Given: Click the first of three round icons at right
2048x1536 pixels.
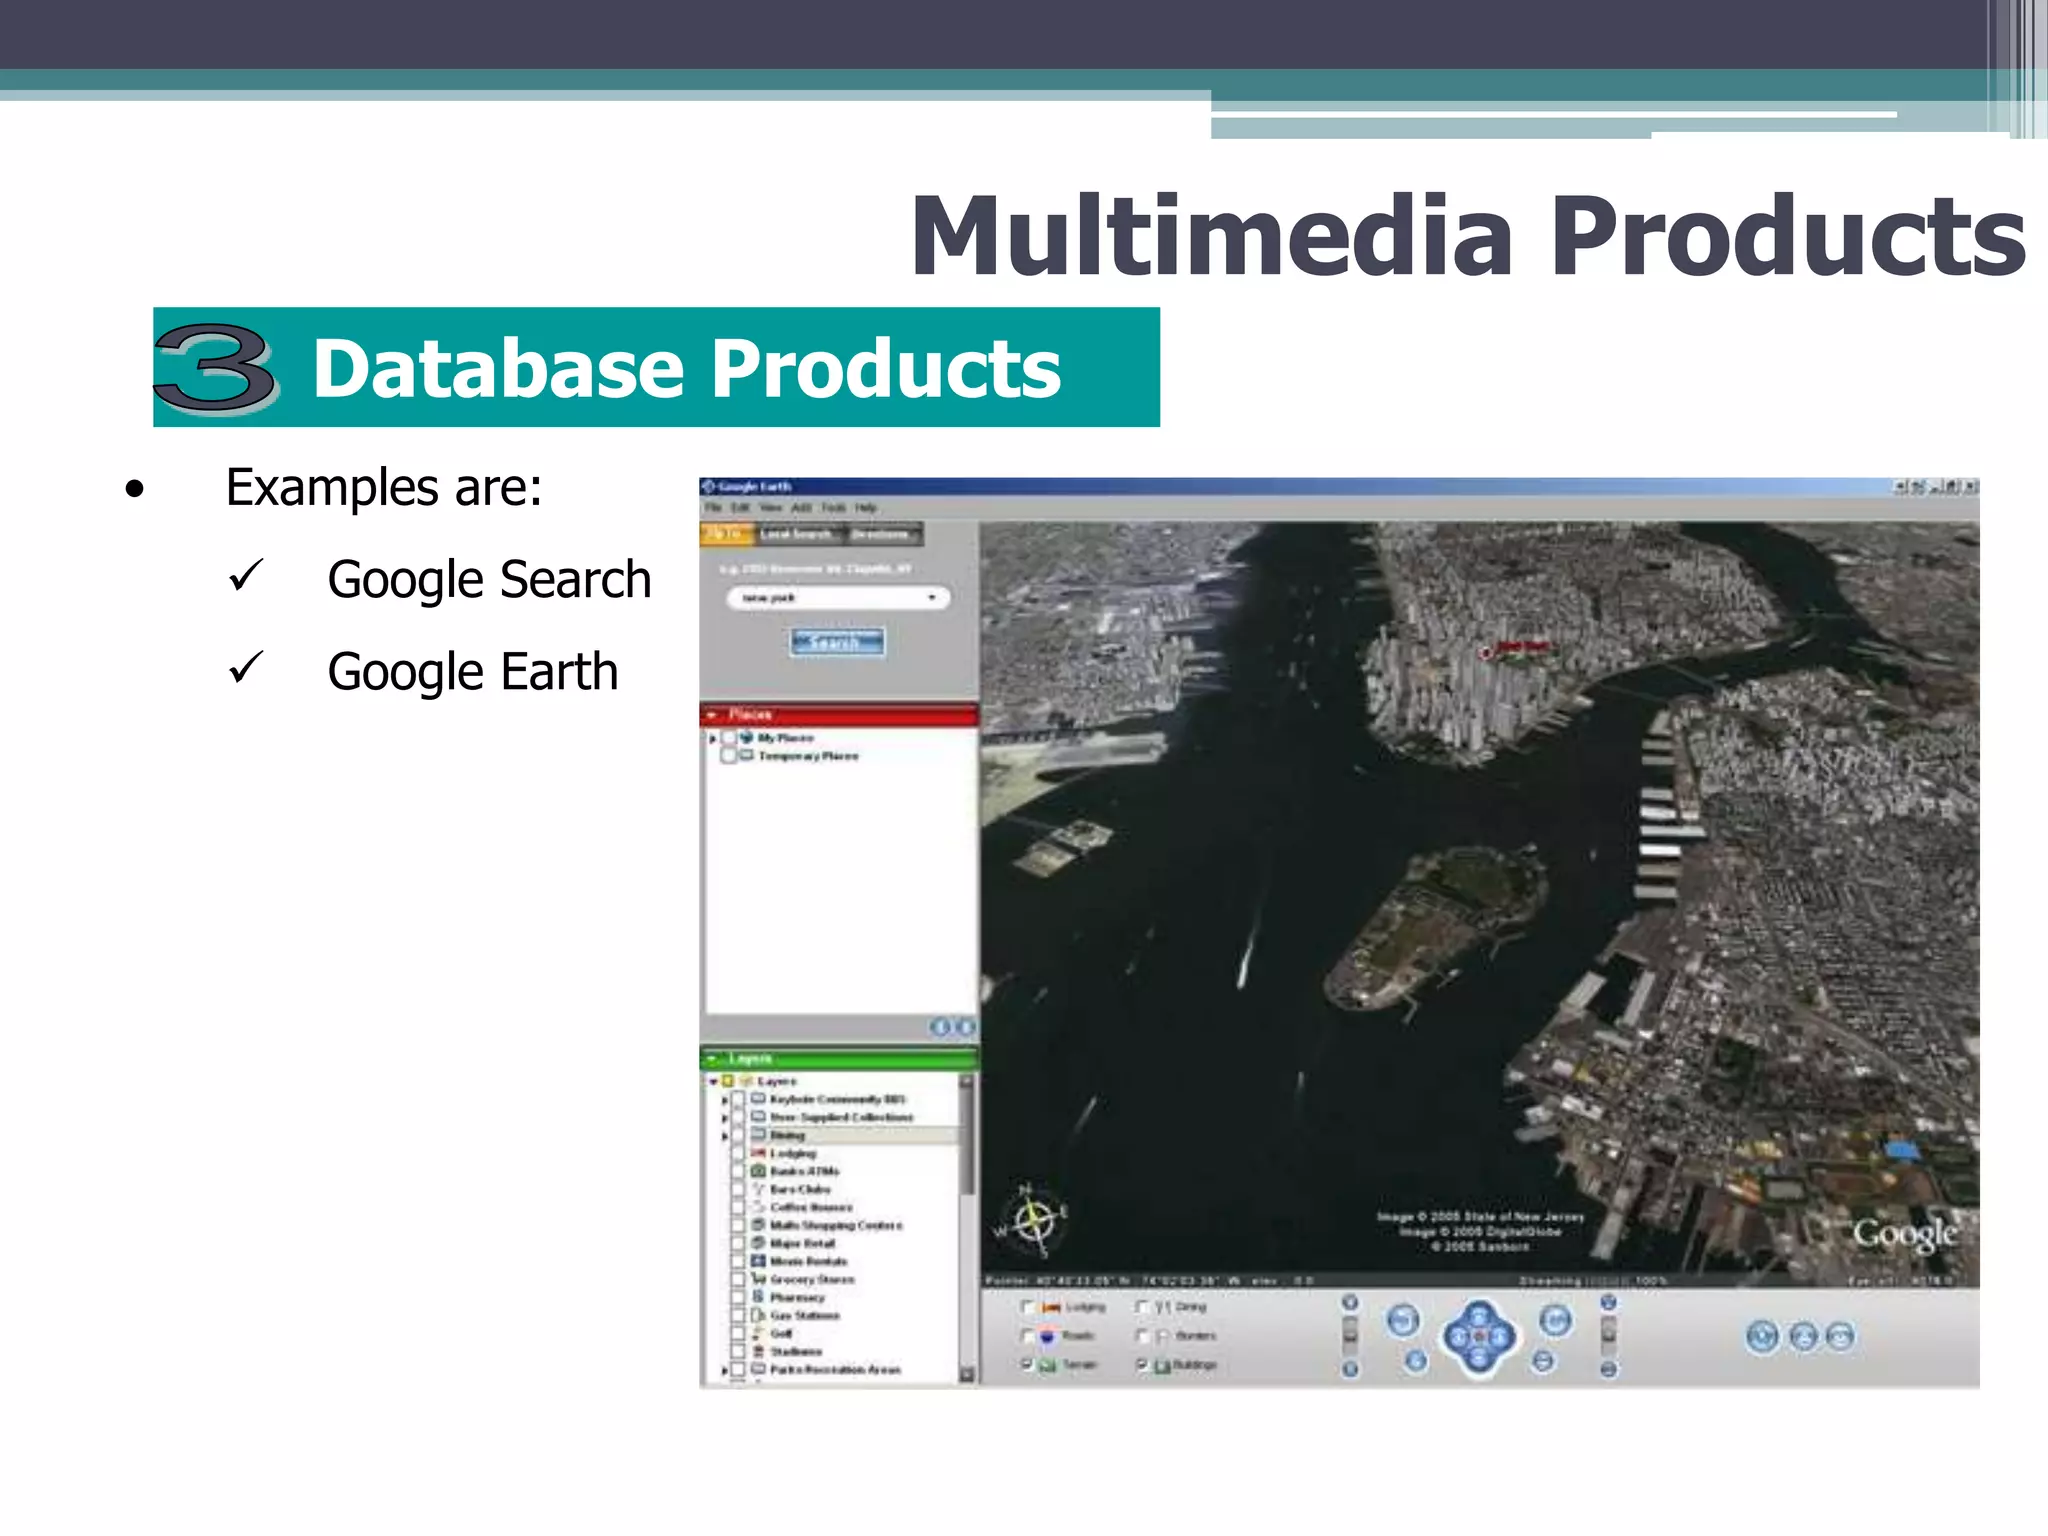Looking at the screenshot, I should [x=1763, y=1337].
